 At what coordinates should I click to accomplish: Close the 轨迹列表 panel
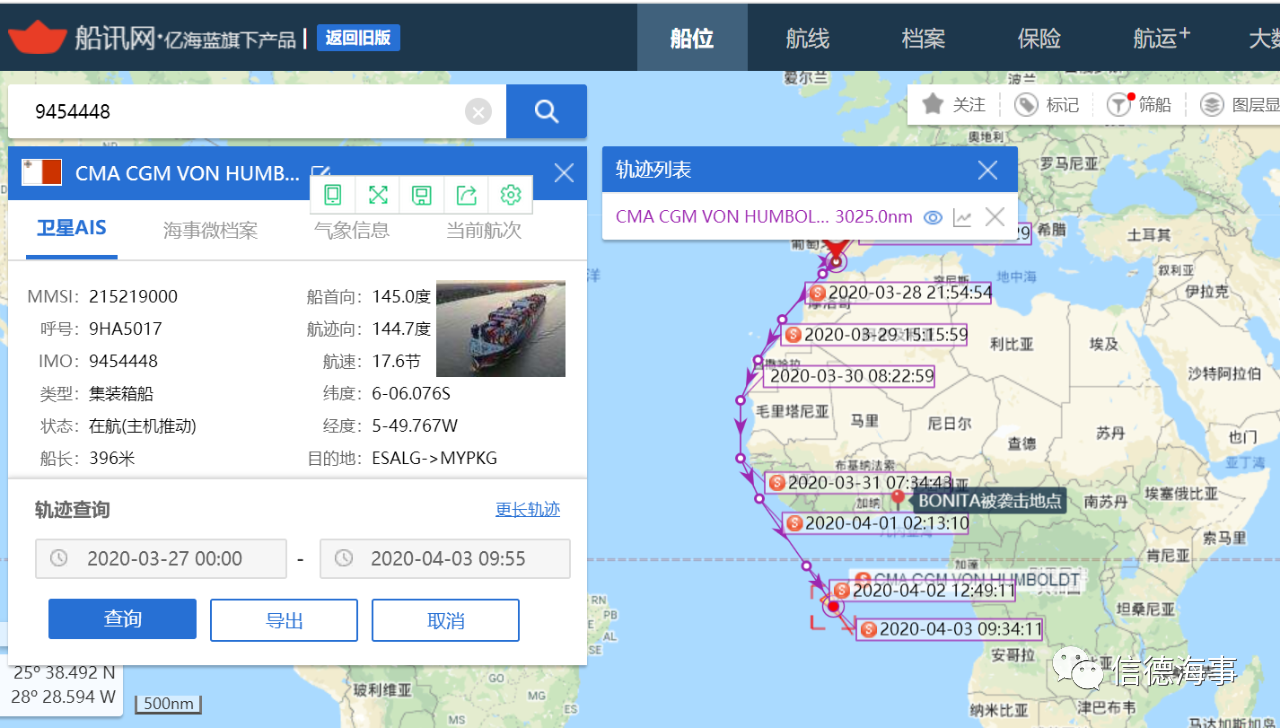pos(988,170)
